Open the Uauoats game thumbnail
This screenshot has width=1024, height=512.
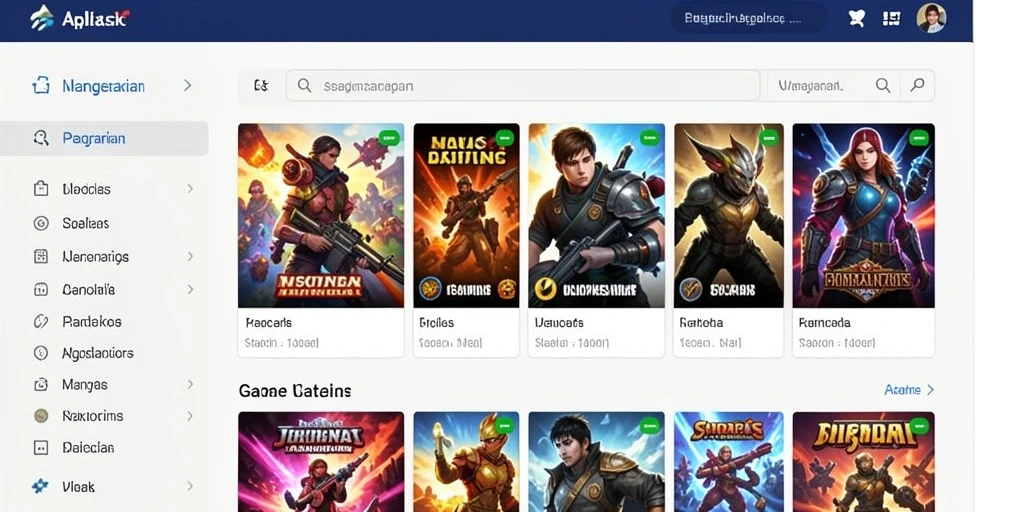coord(597,216)
